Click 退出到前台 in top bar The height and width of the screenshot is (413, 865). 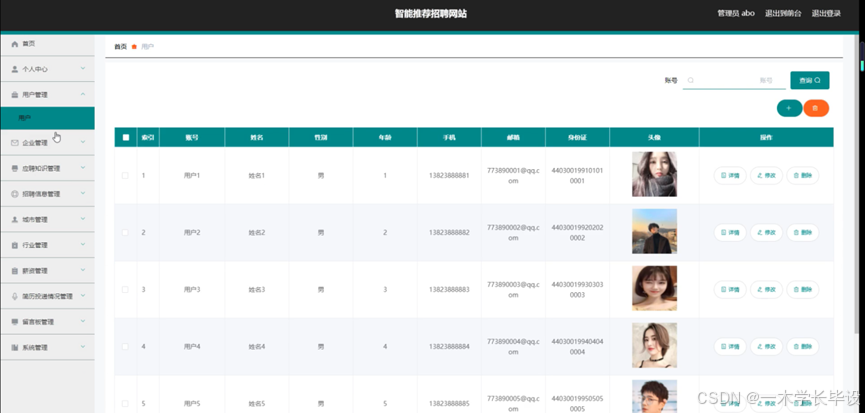(x=783, y=13)
